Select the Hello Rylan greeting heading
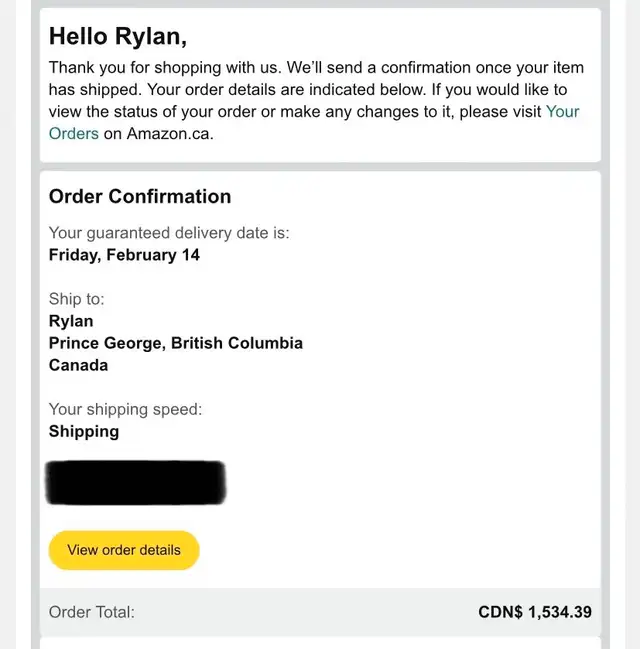640x649 pixels. (118, 36)
